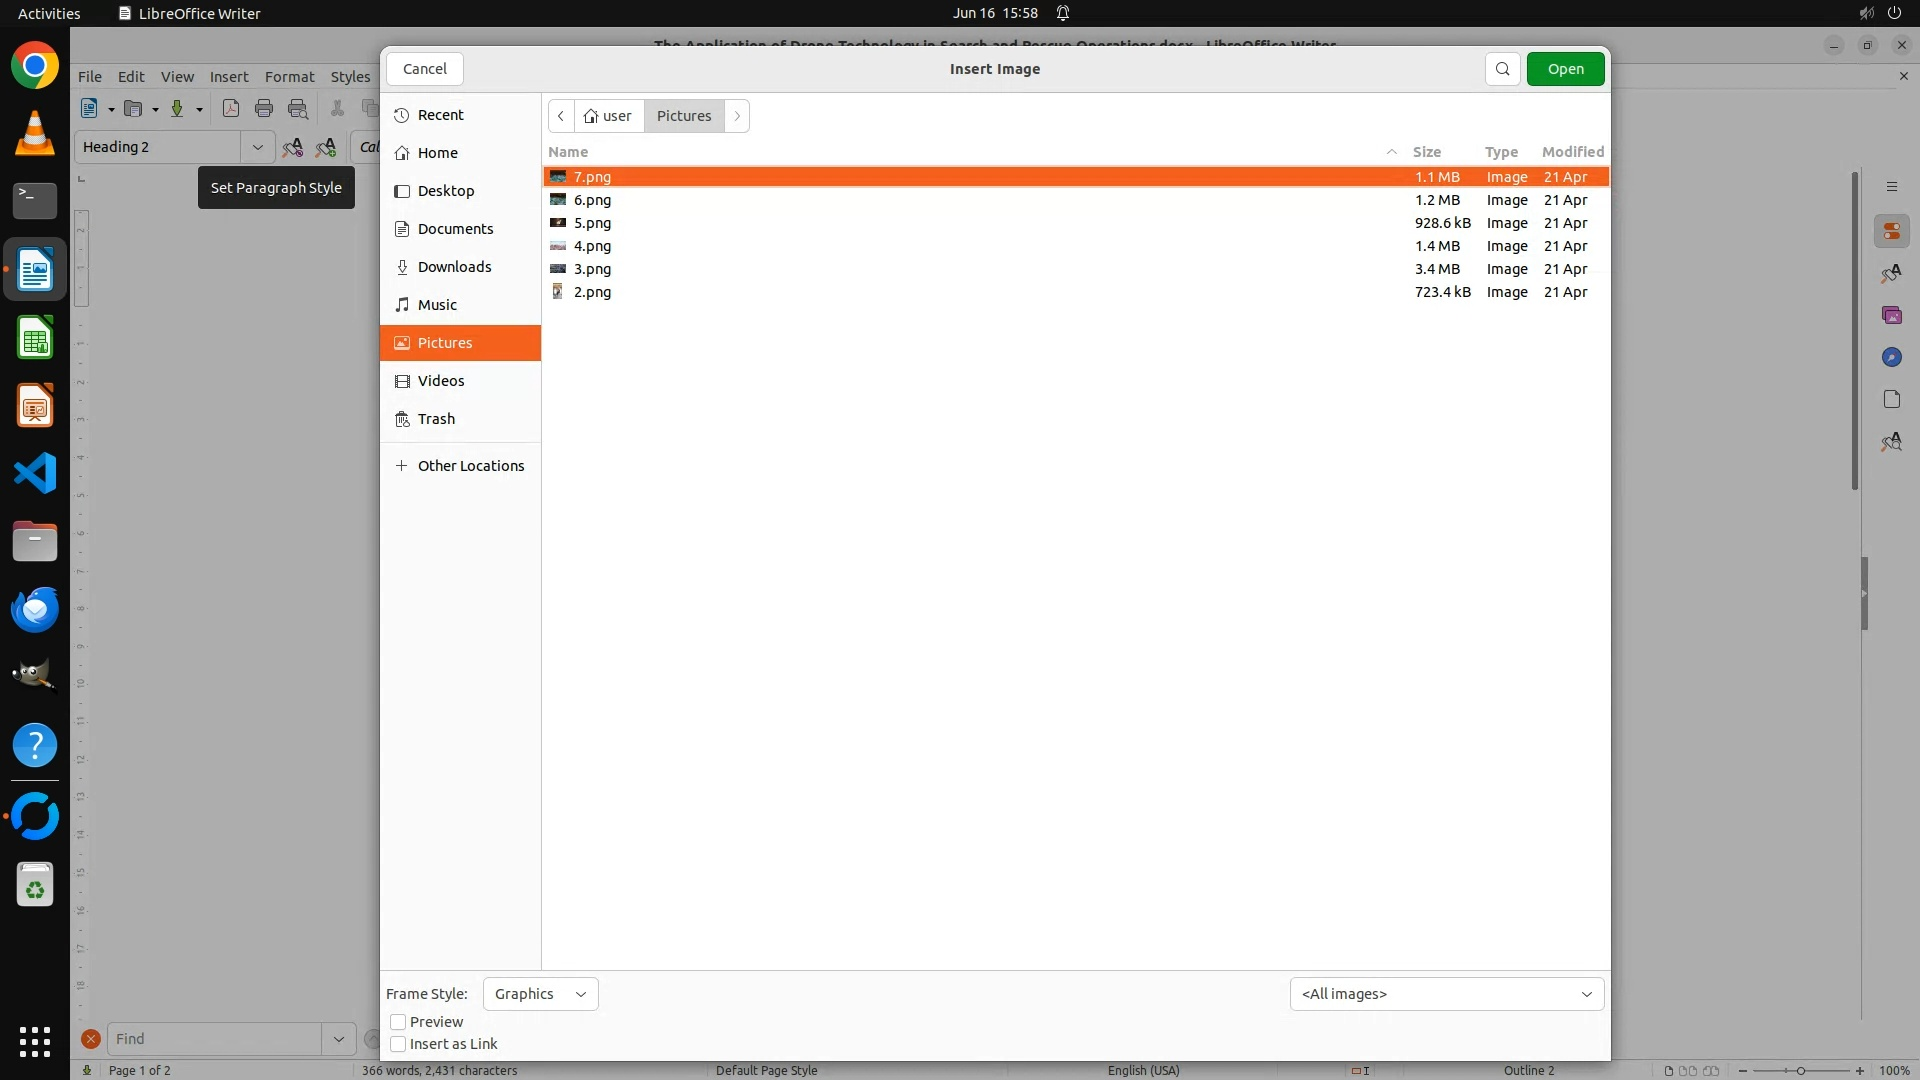Viewport: 1920px width, 1080px height.
Task: Sort files by the Size column header
Action: [x=1426, y=152]
